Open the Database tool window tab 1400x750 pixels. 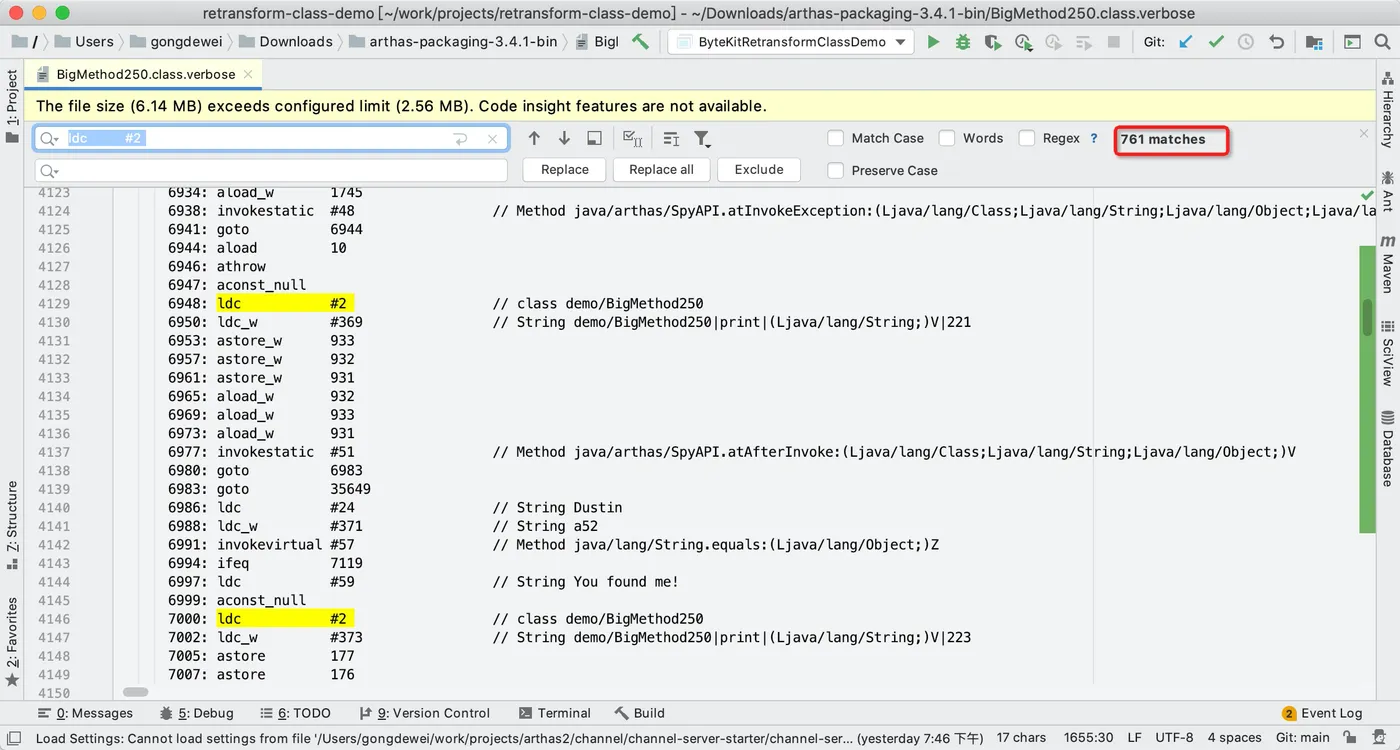click(1388, 448)
